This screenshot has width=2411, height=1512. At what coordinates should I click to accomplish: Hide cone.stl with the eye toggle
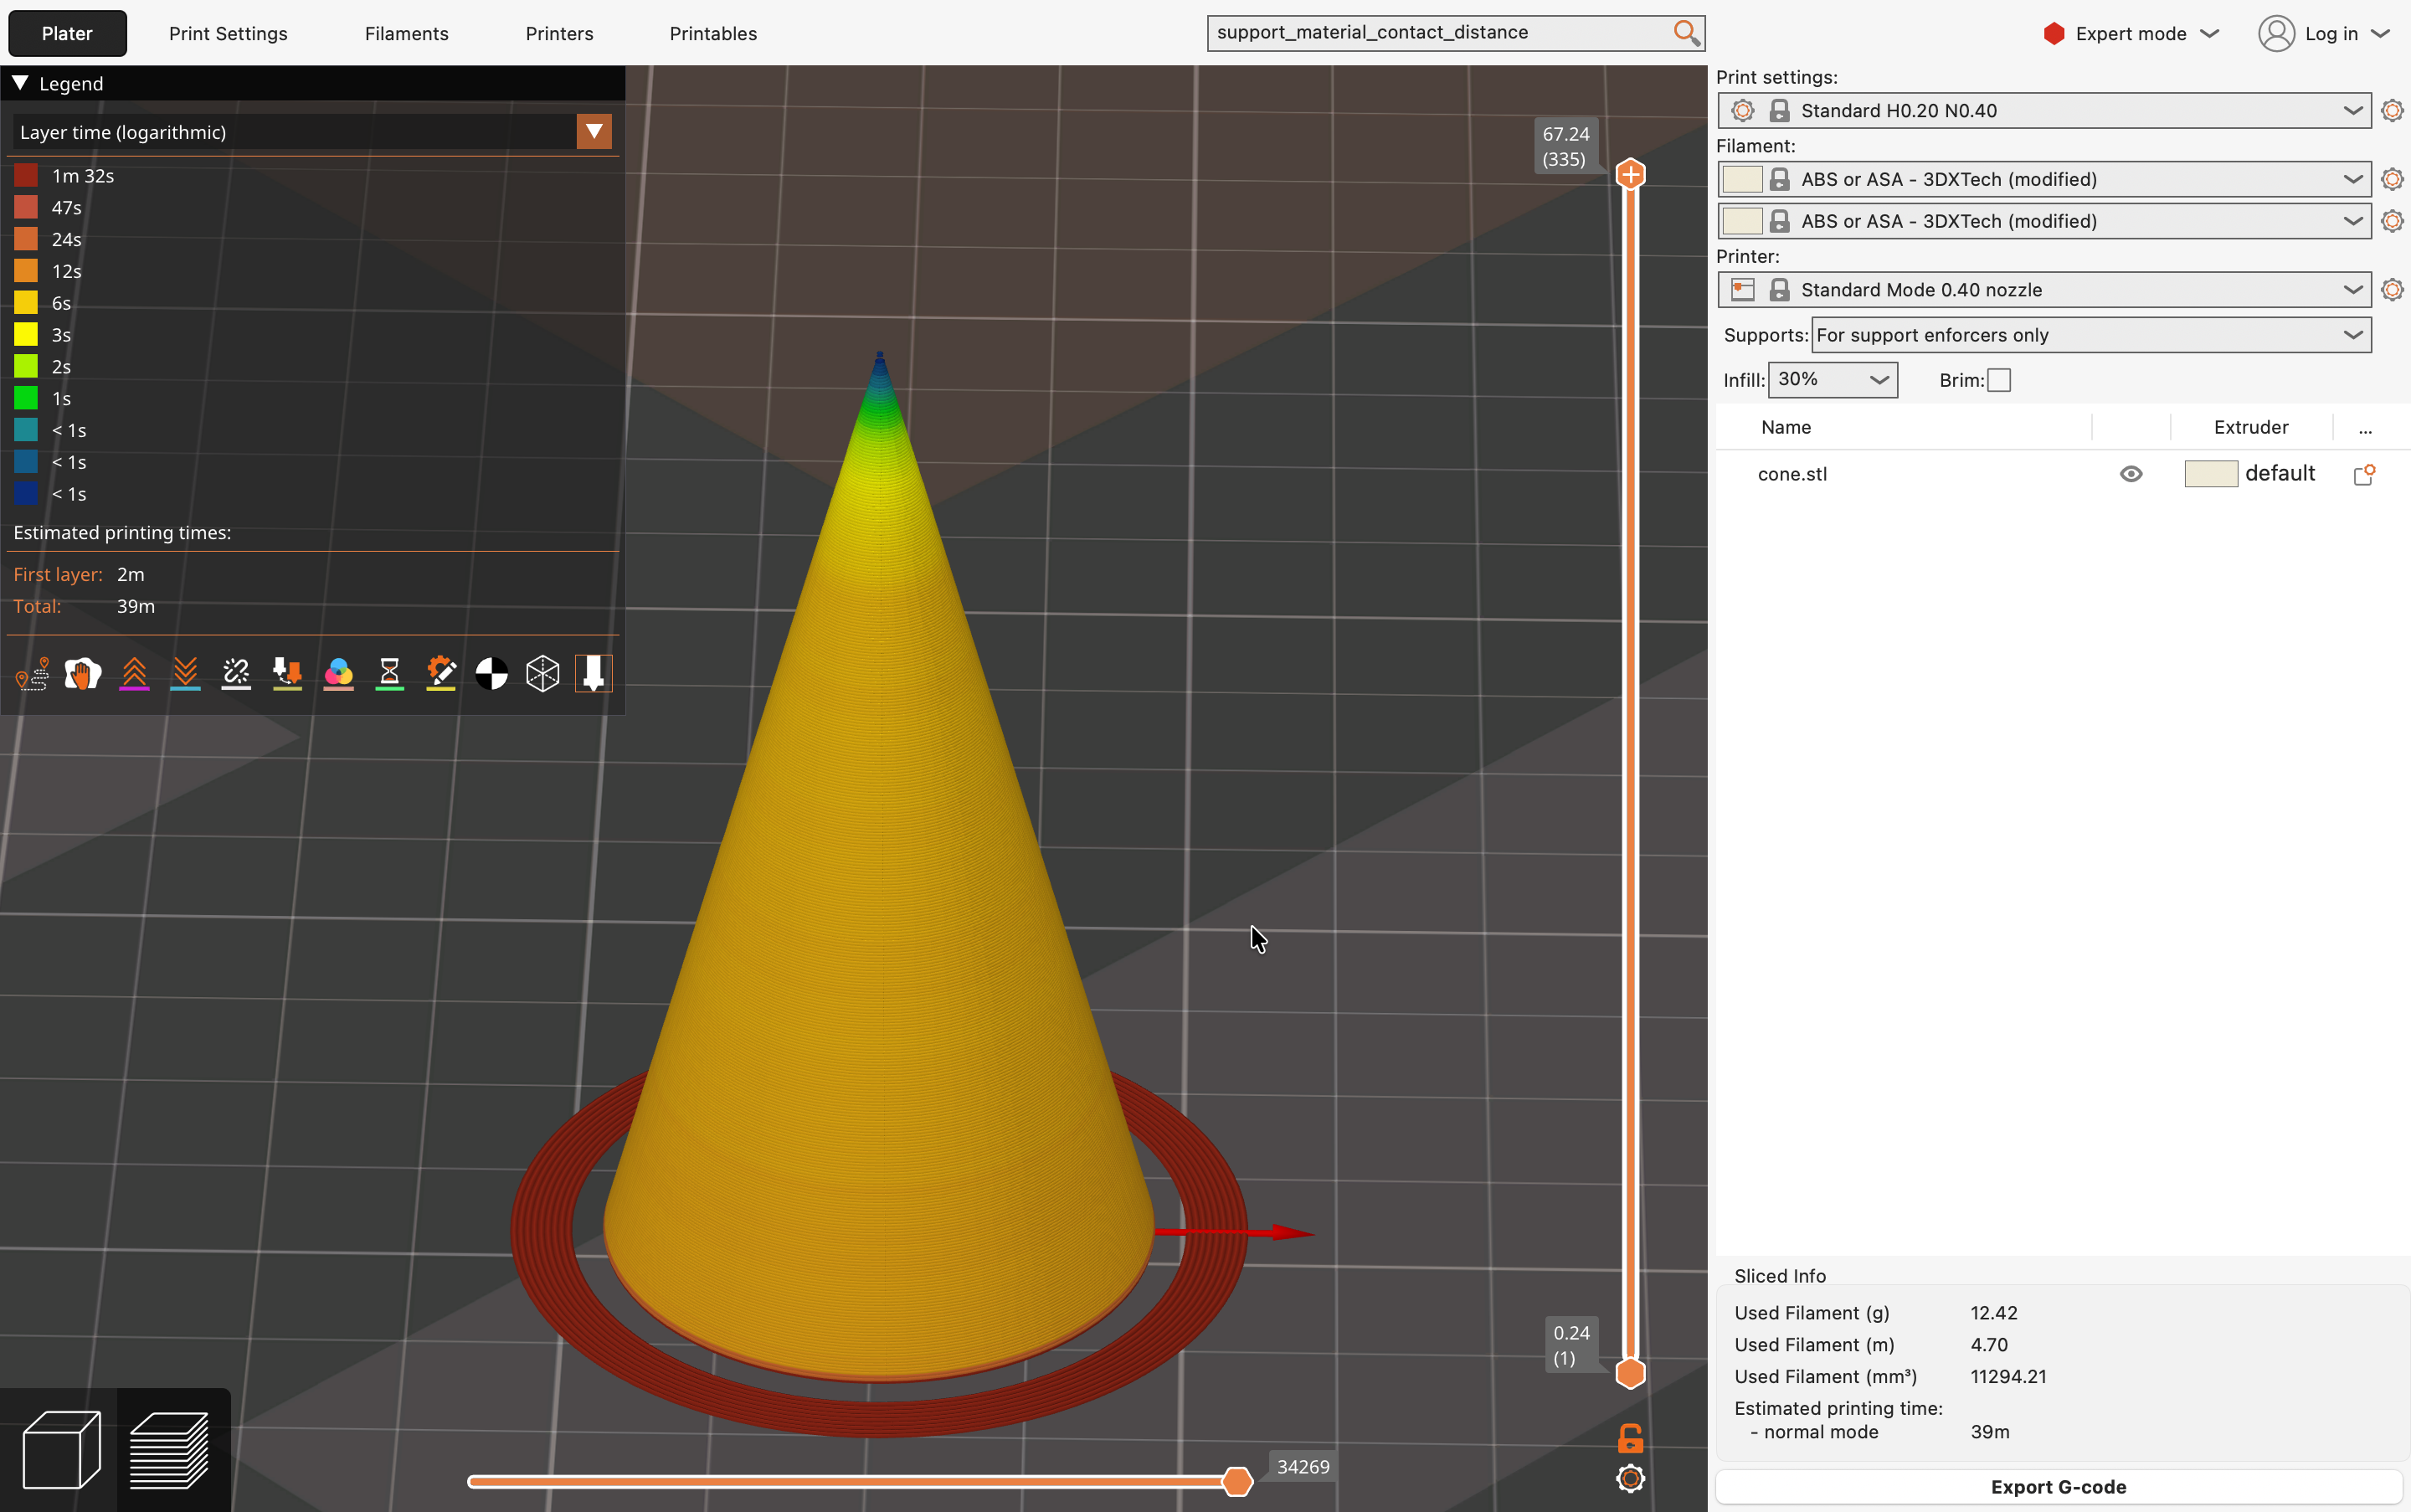2131,474
